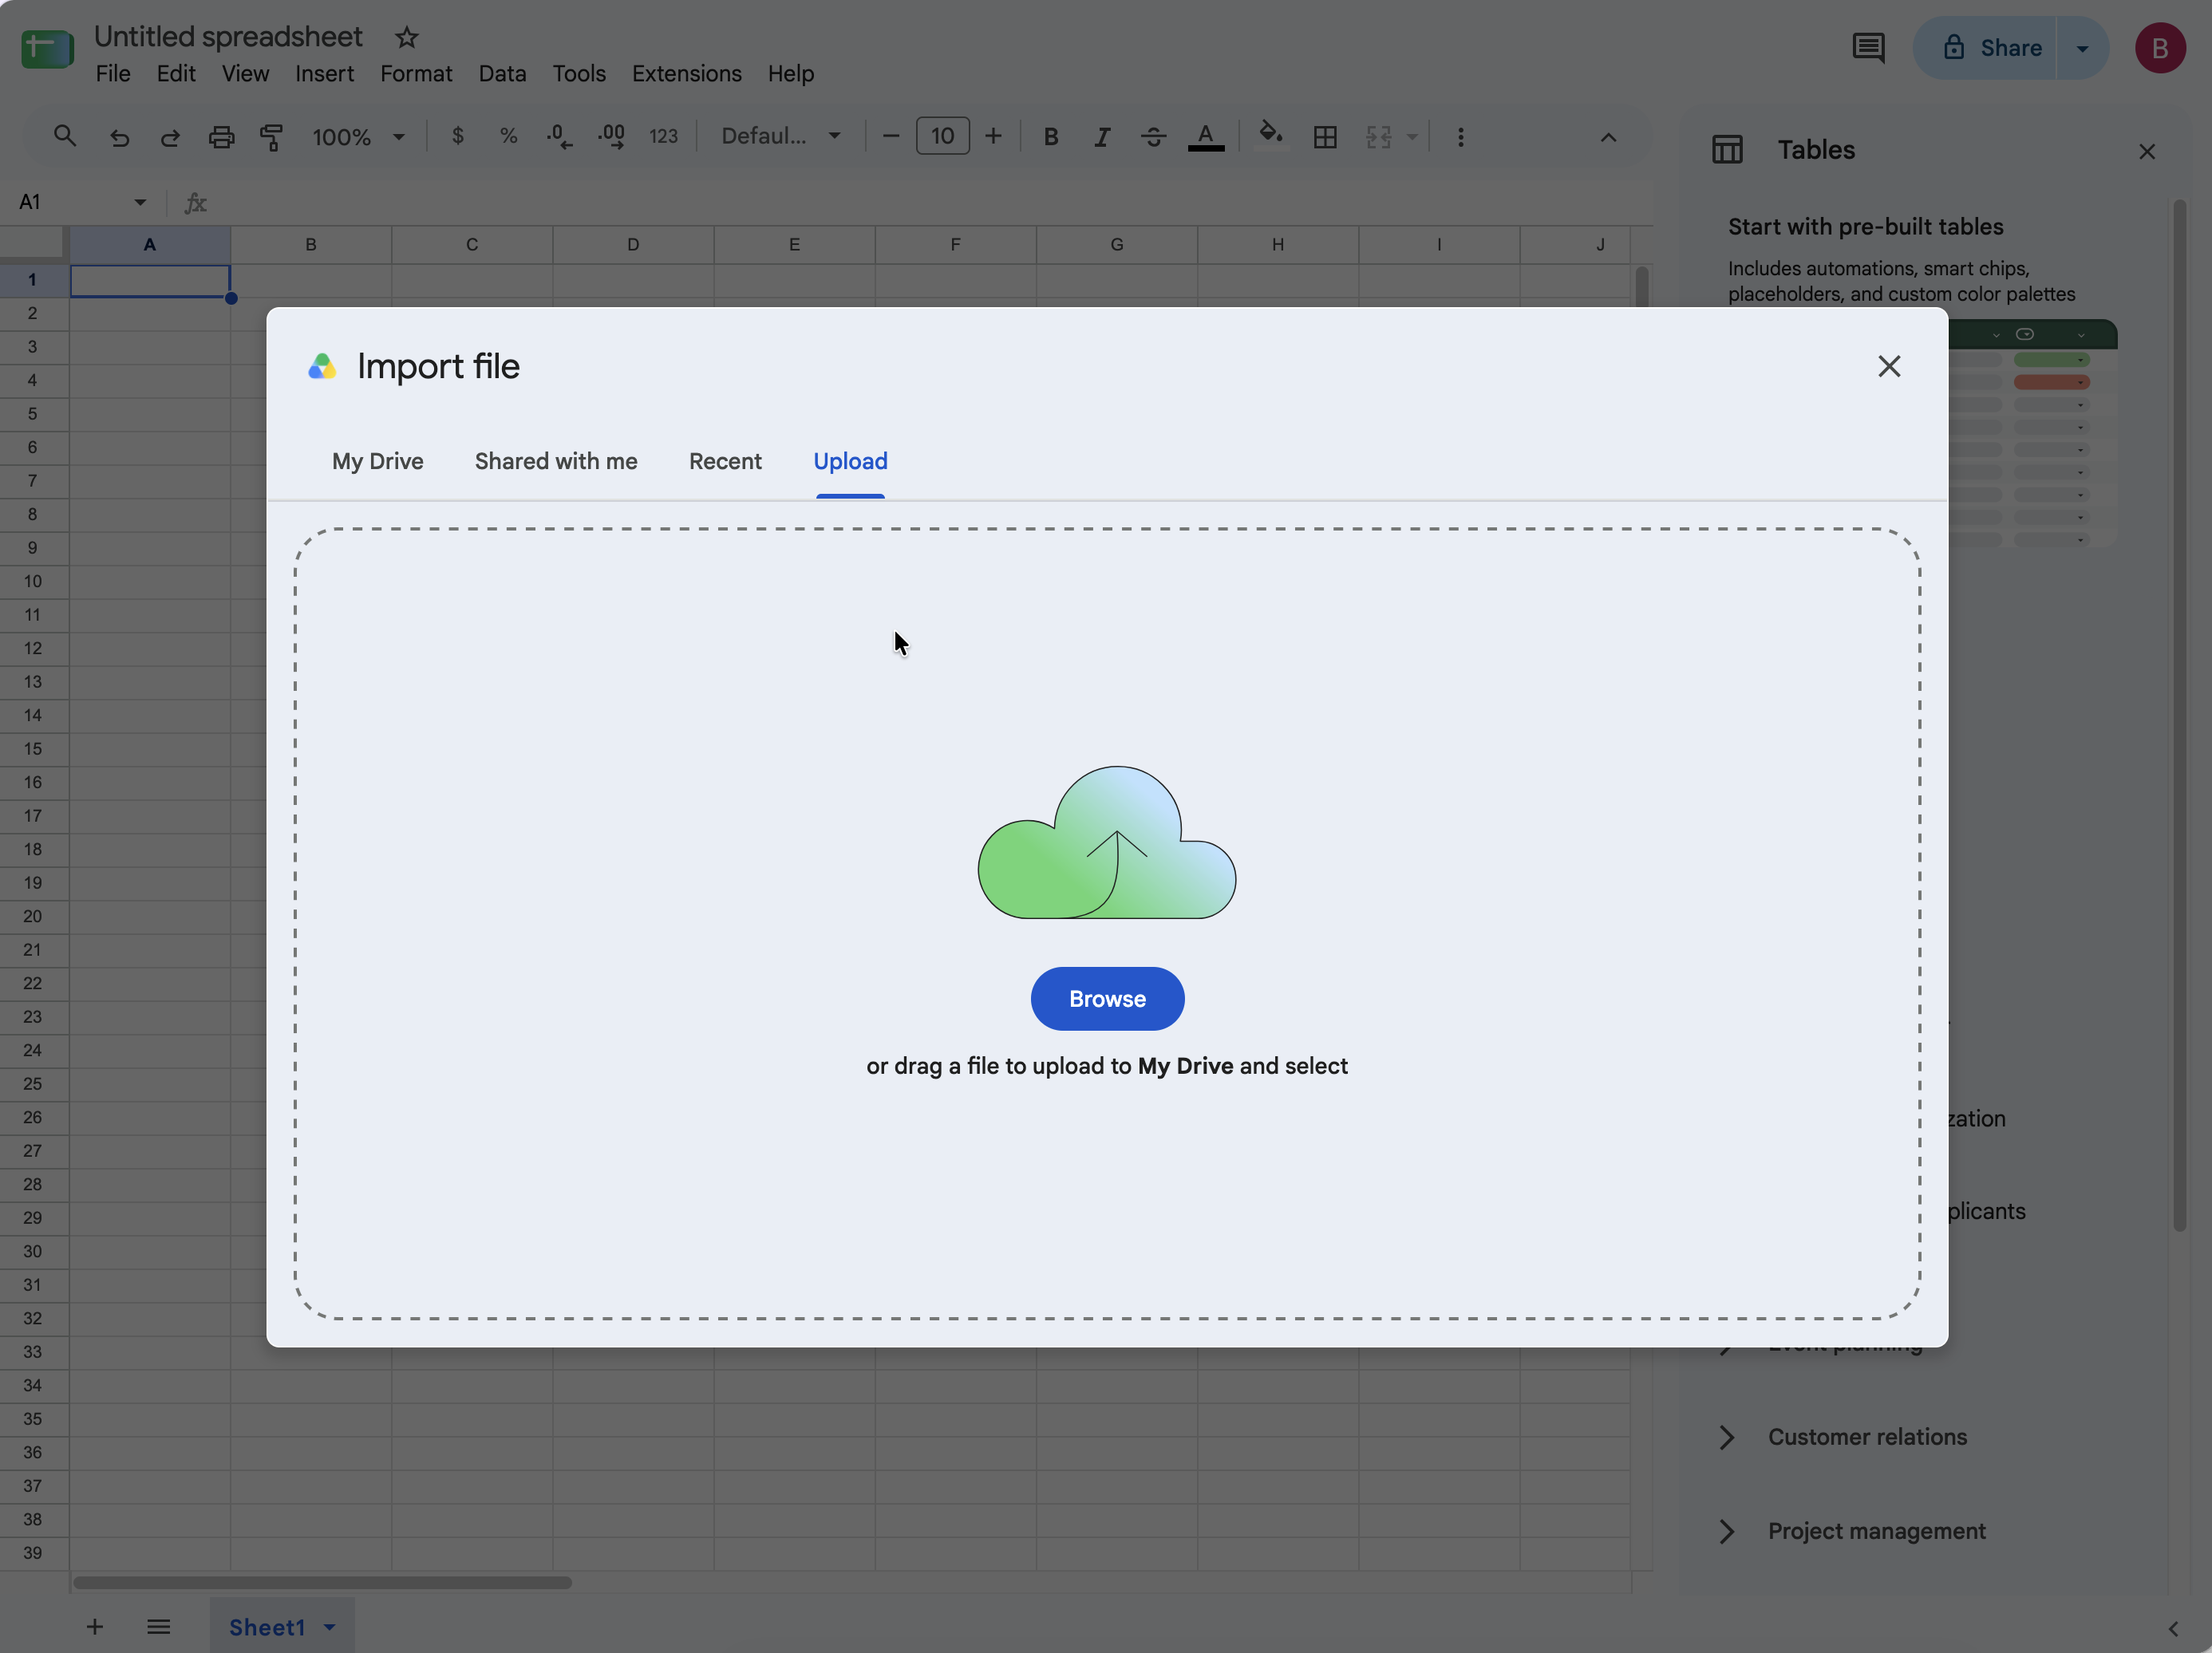Expand the Customer relations category
Screen dimensions: 2212x1653
tap(1726, 1437)
